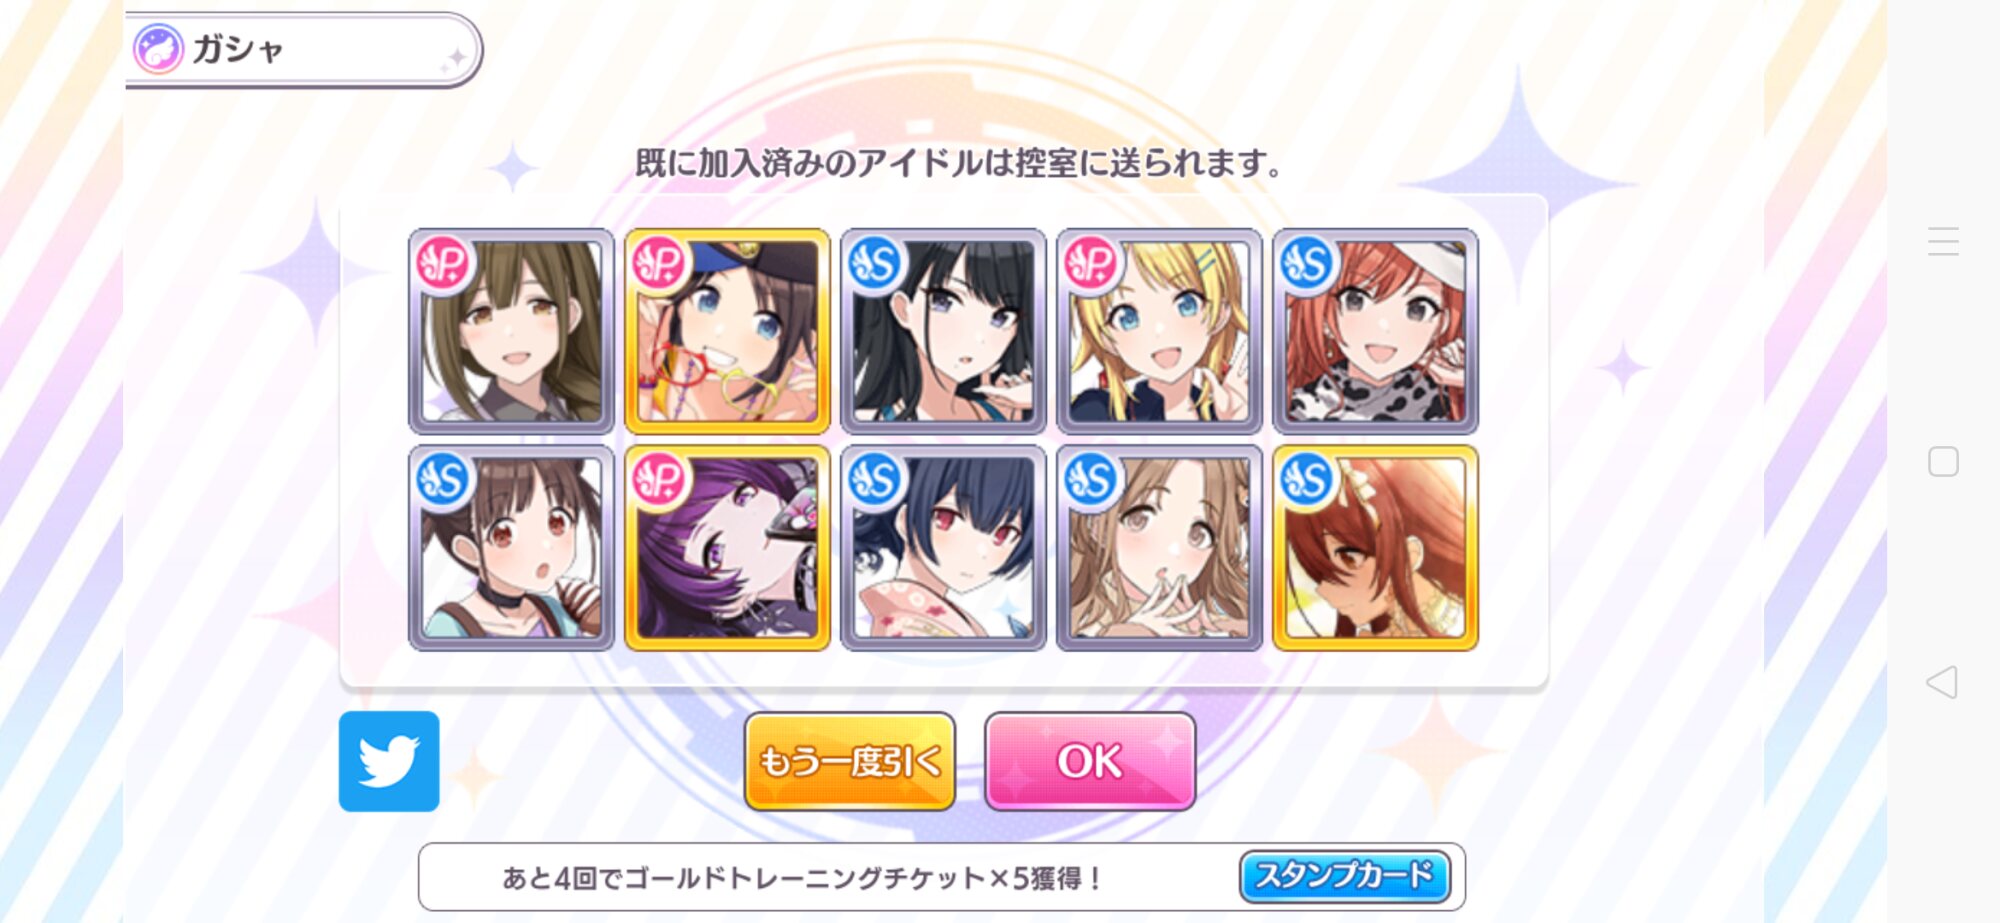Tap the pink OK button

coord(1090,761)
